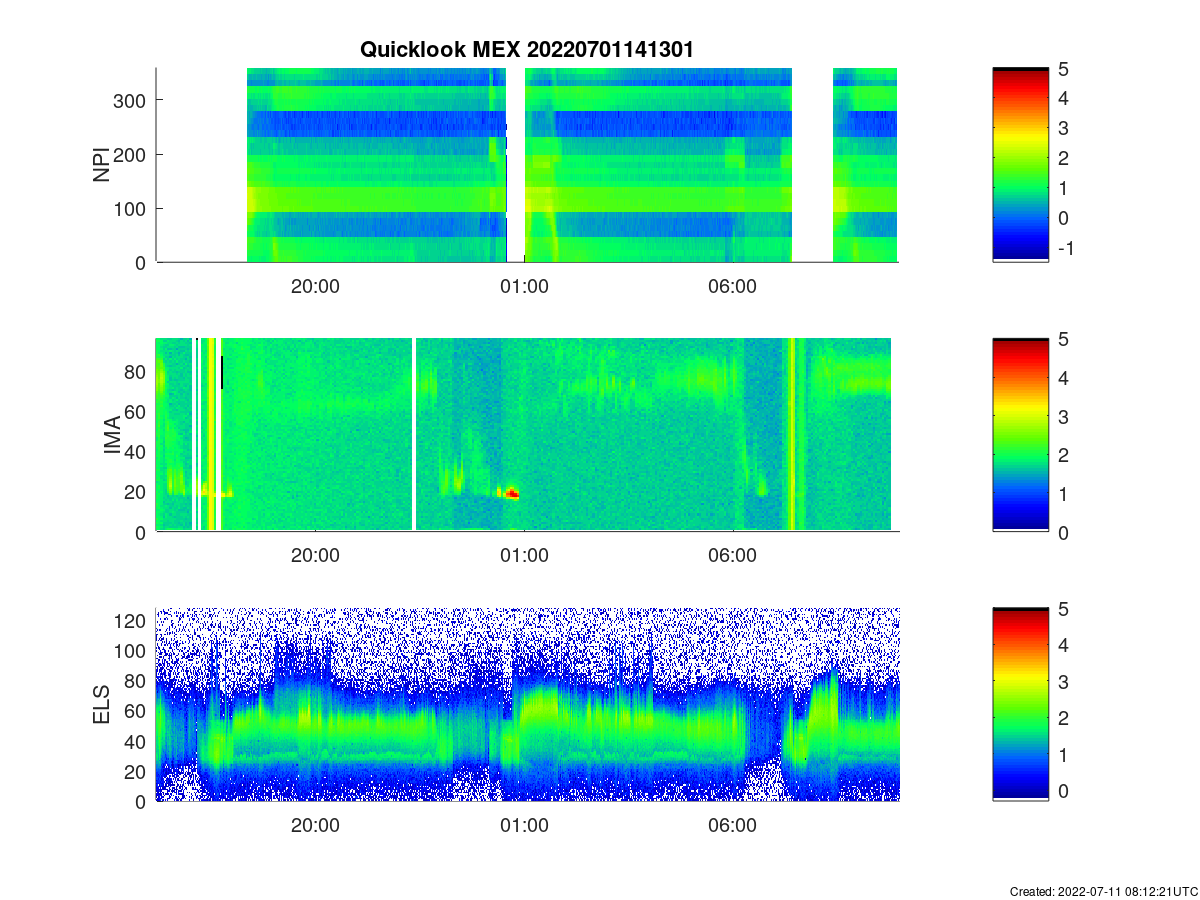Click the "0" tick on the ELS colorbar
1200x900 pixels.
1064,790
